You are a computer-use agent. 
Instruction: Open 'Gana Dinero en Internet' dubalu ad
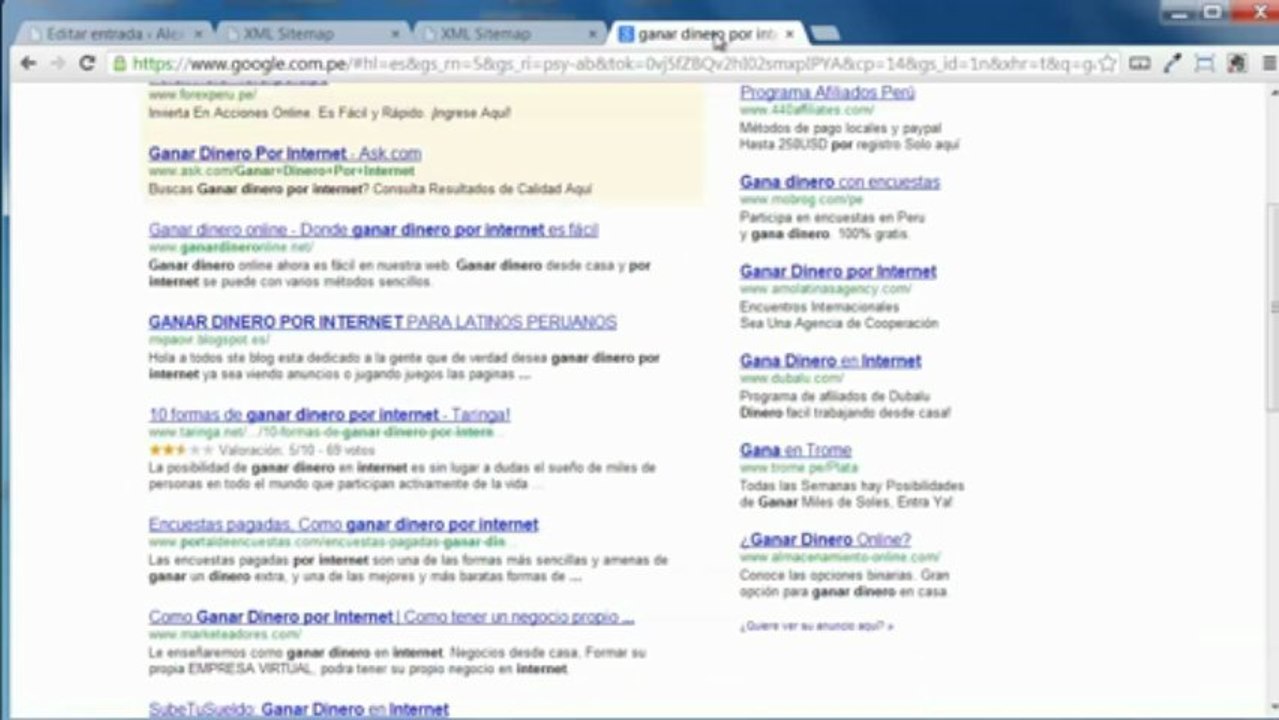tap(830, 360)
